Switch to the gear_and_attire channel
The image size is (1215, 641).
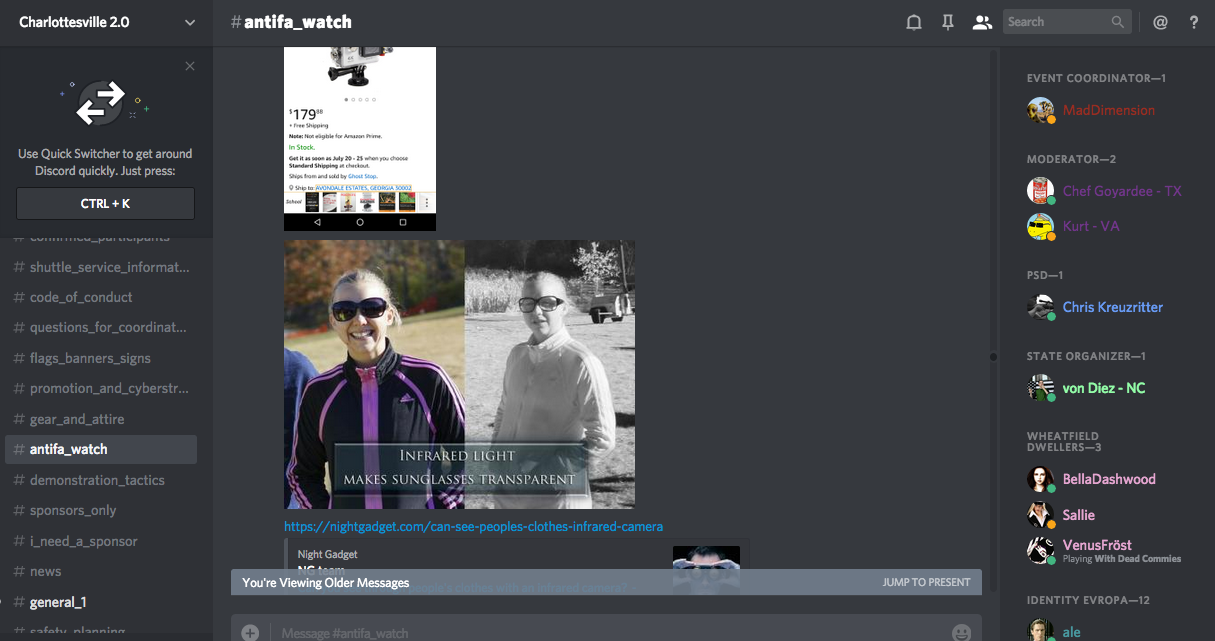77,419
